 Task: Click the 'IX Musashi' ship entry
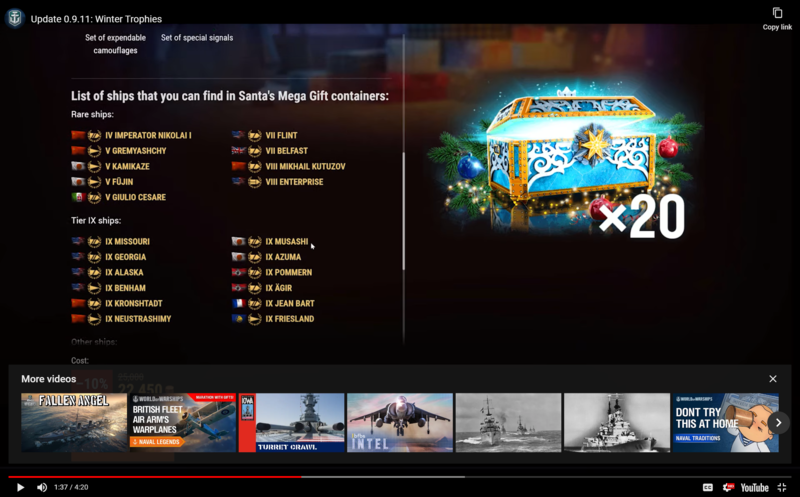[x=270, y=241]
